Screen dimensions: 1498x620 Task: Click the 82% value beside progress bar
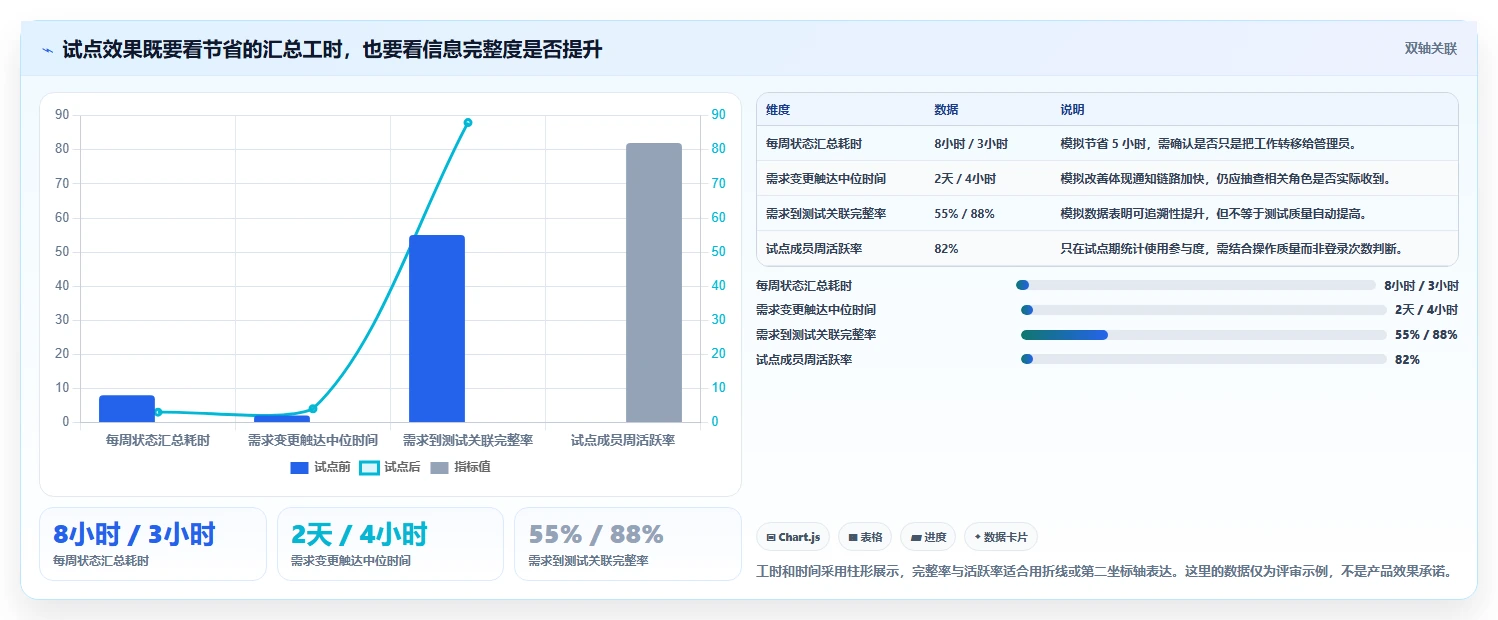click(x=1407, y=360)
